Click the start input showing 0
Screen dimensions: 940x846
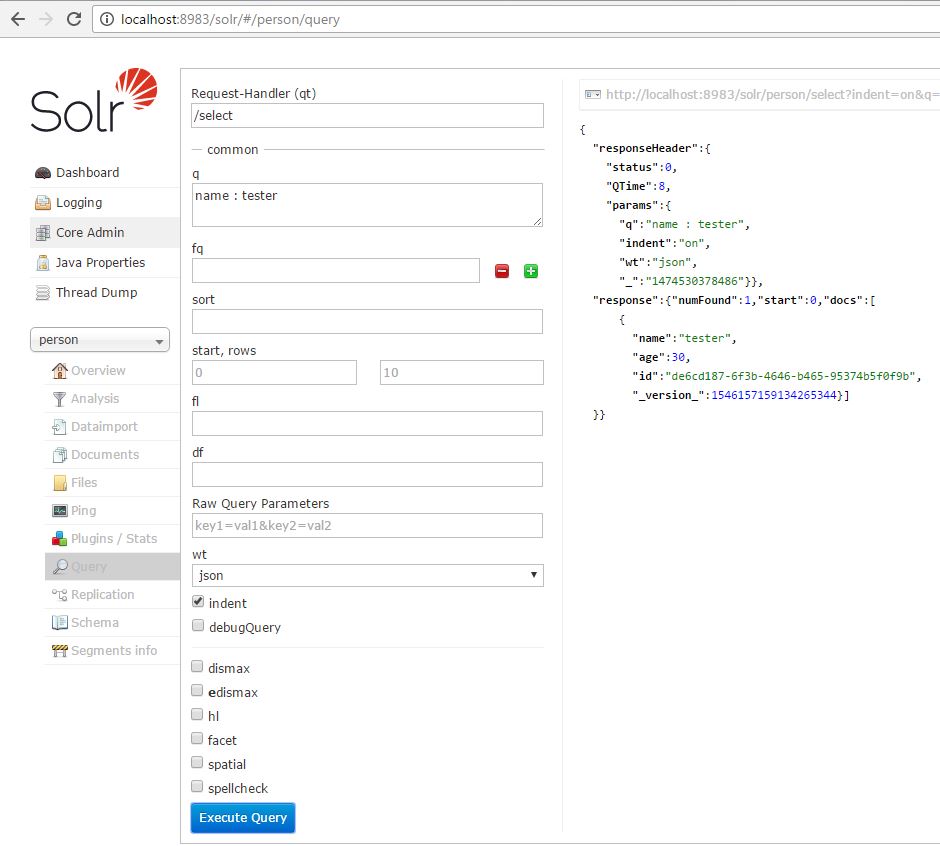[275, 372]
